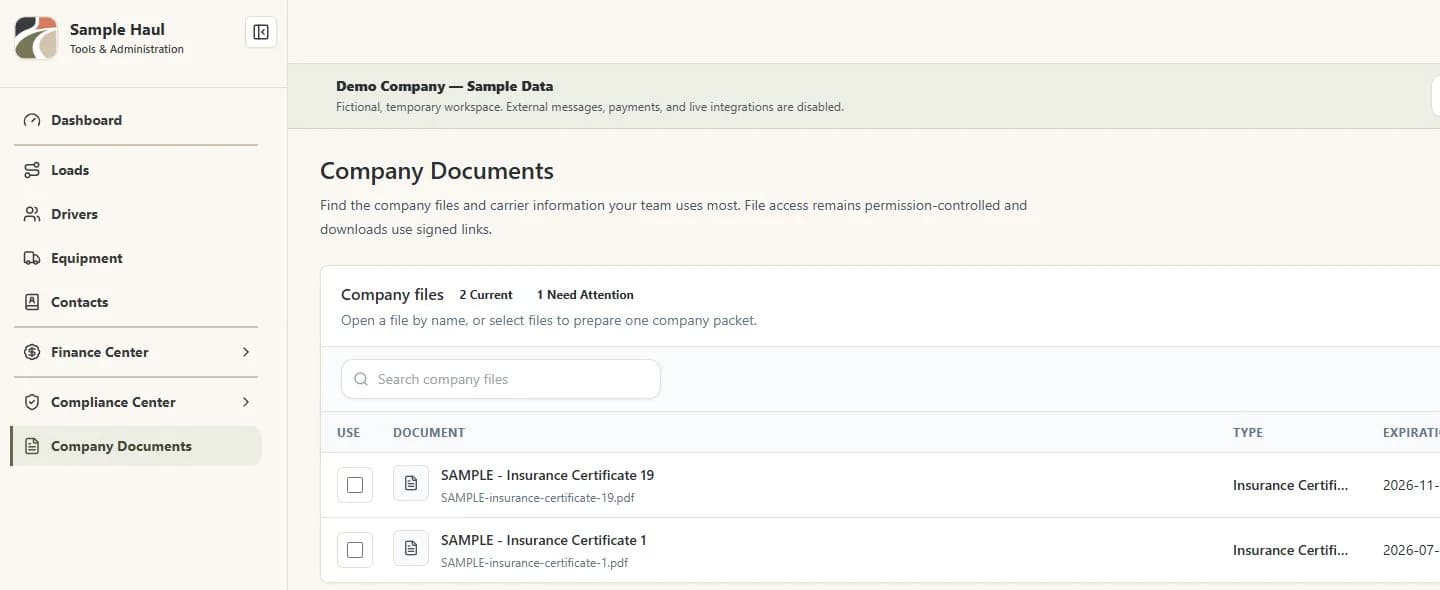This screenshot has height=590, width=1440.
Task: Click the search magnifier icon
Action: 362,379
